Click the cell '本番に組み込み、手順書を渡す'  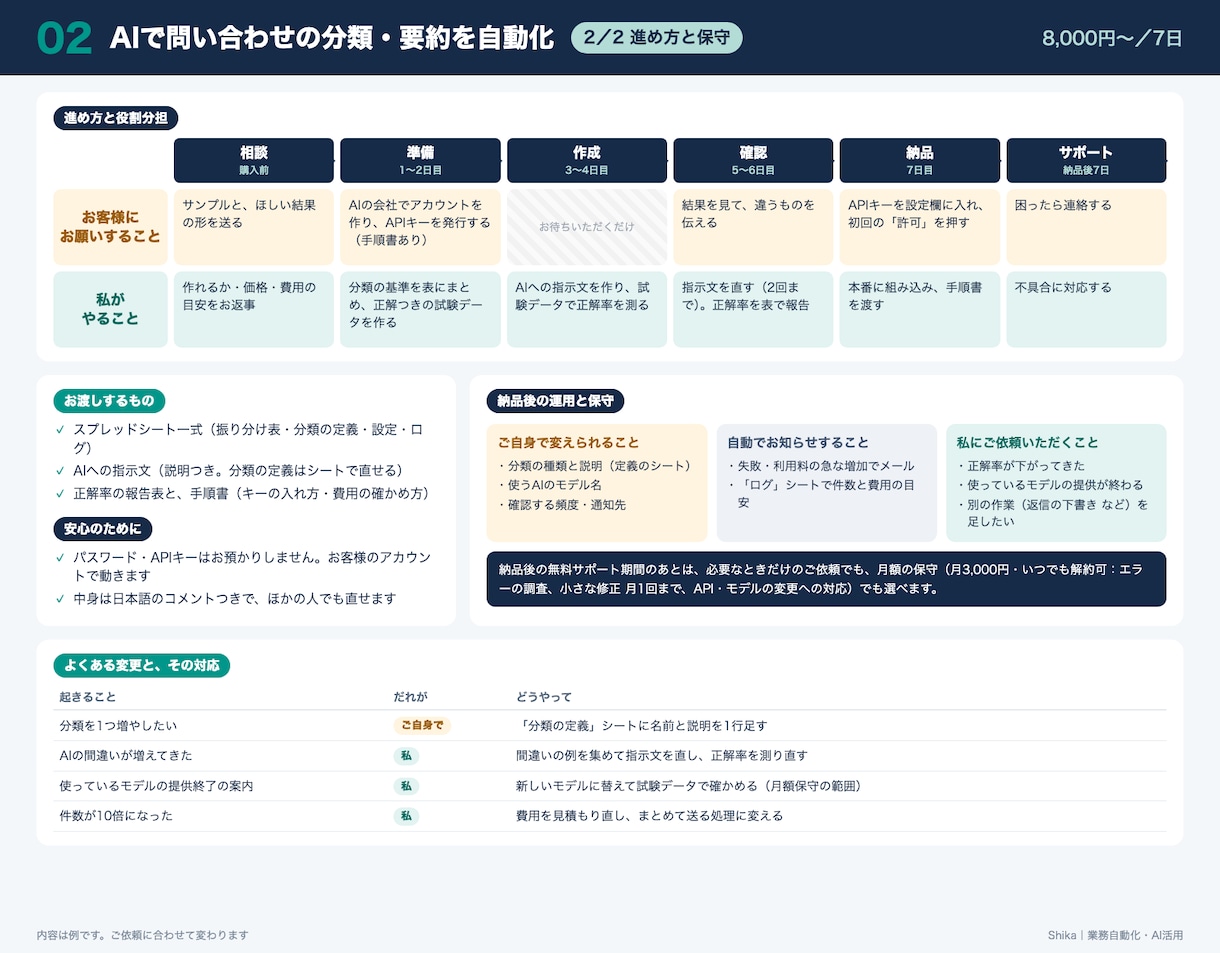pos(920,309)
